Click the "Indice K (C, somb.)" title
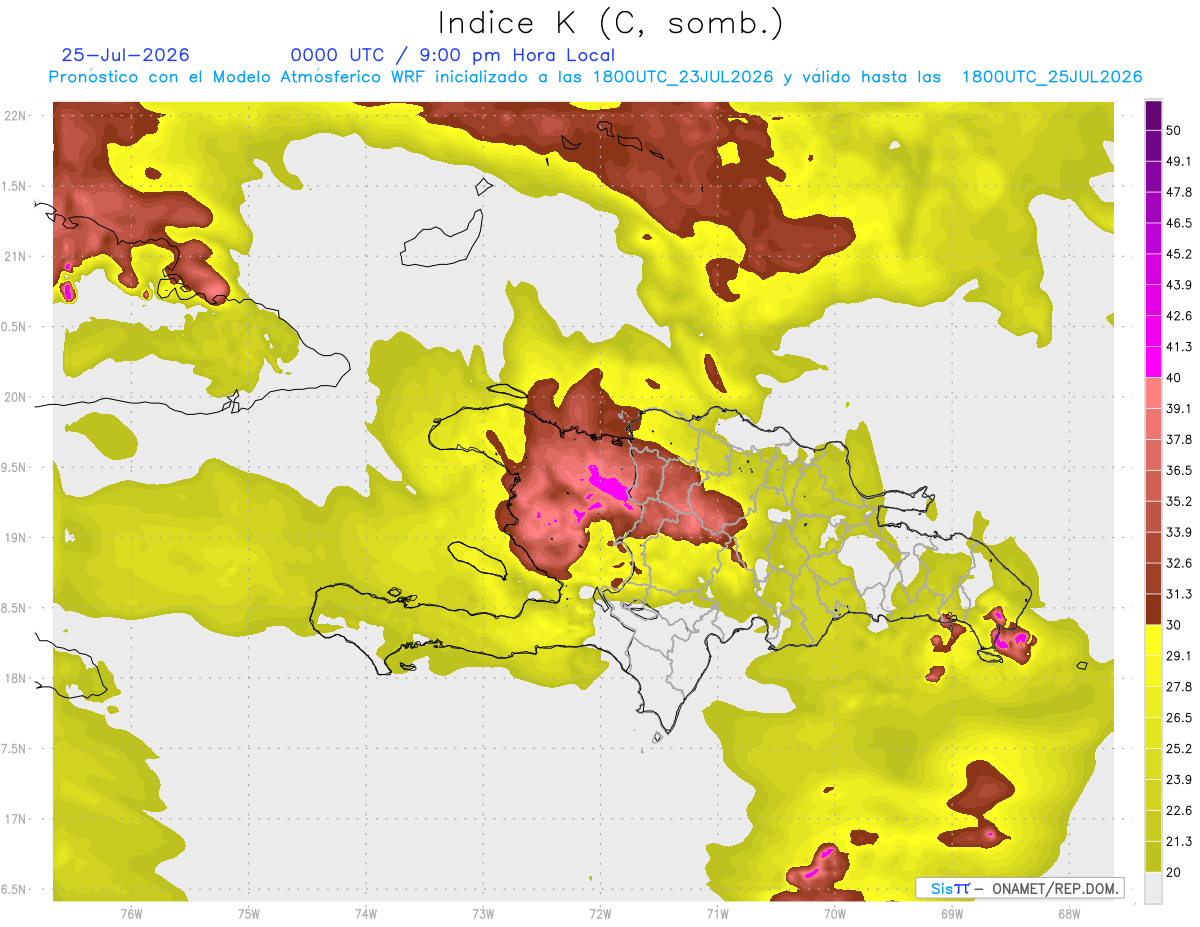This screenshot has height=927, width=1200. pyautogui.click(x=610, y=23)
